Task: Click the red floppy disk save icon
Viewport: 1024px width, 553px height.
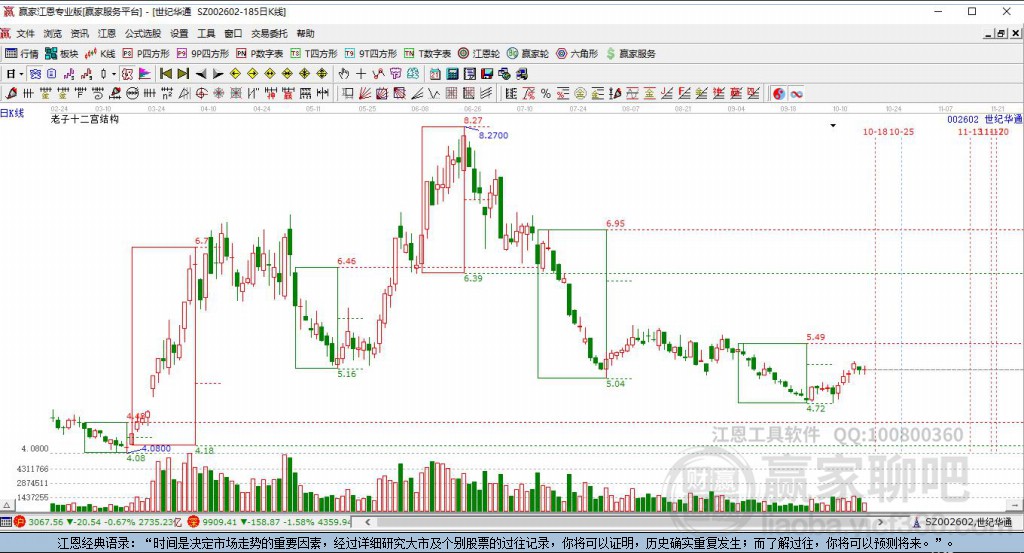Action: click(x=487, y=74)
